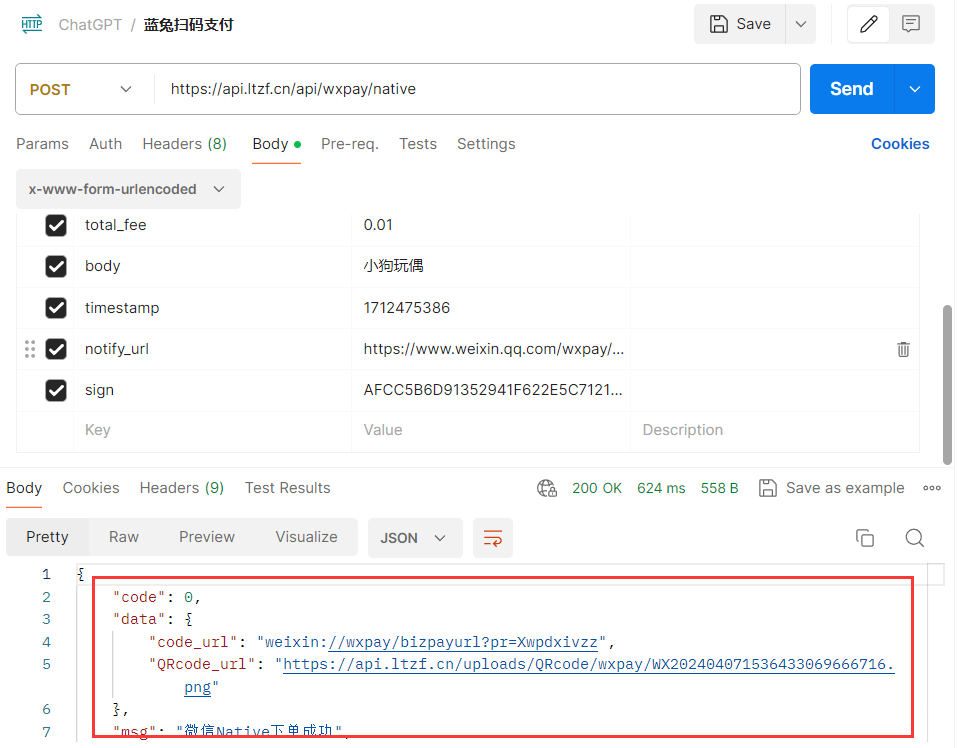
Task: Click the pencil edit icon
Action: click(x=868, y=24)
